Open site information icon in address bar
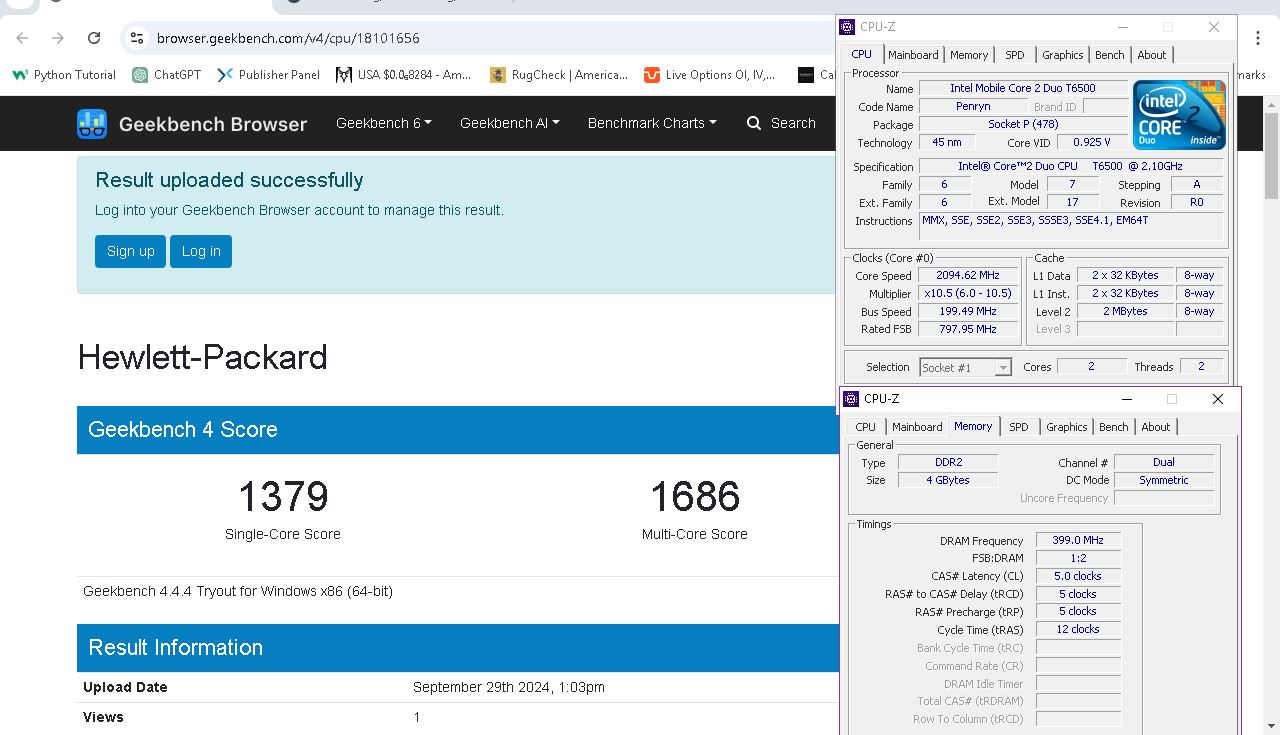Image resolution: width=1280 pixels, height=735 pixels. click(137, 38)
